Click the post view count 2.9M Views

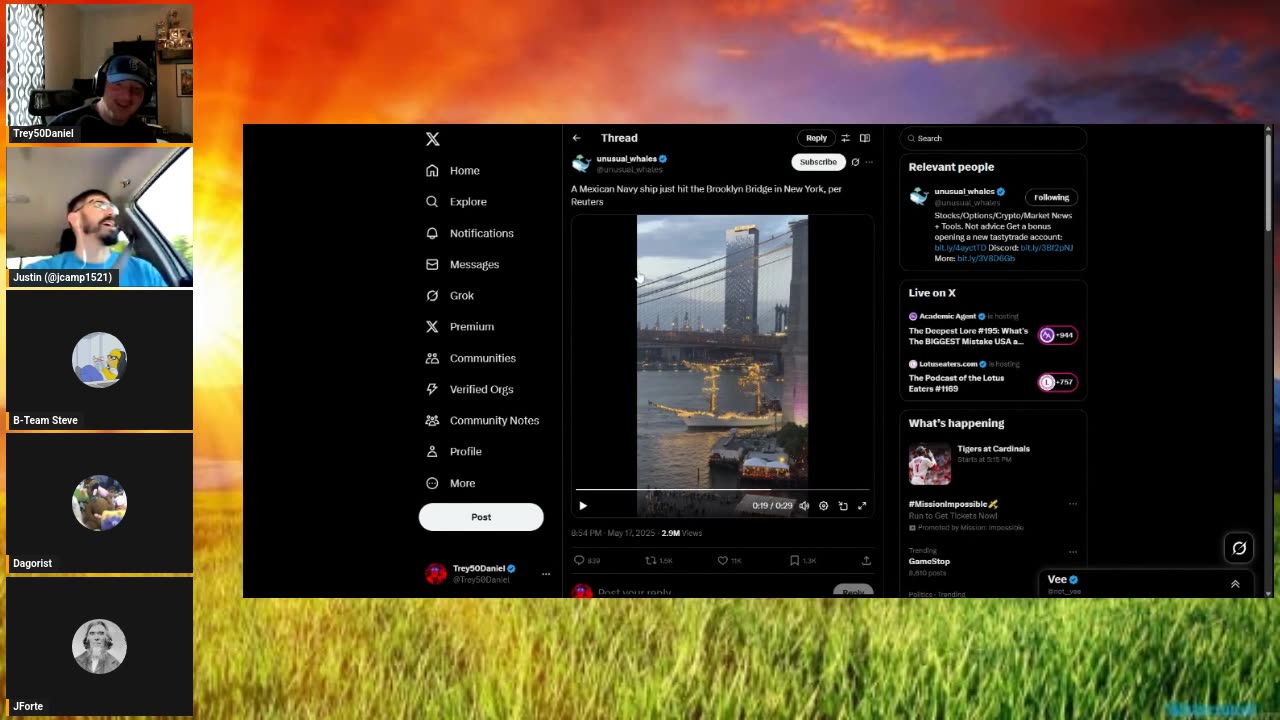tap(681, 533)
